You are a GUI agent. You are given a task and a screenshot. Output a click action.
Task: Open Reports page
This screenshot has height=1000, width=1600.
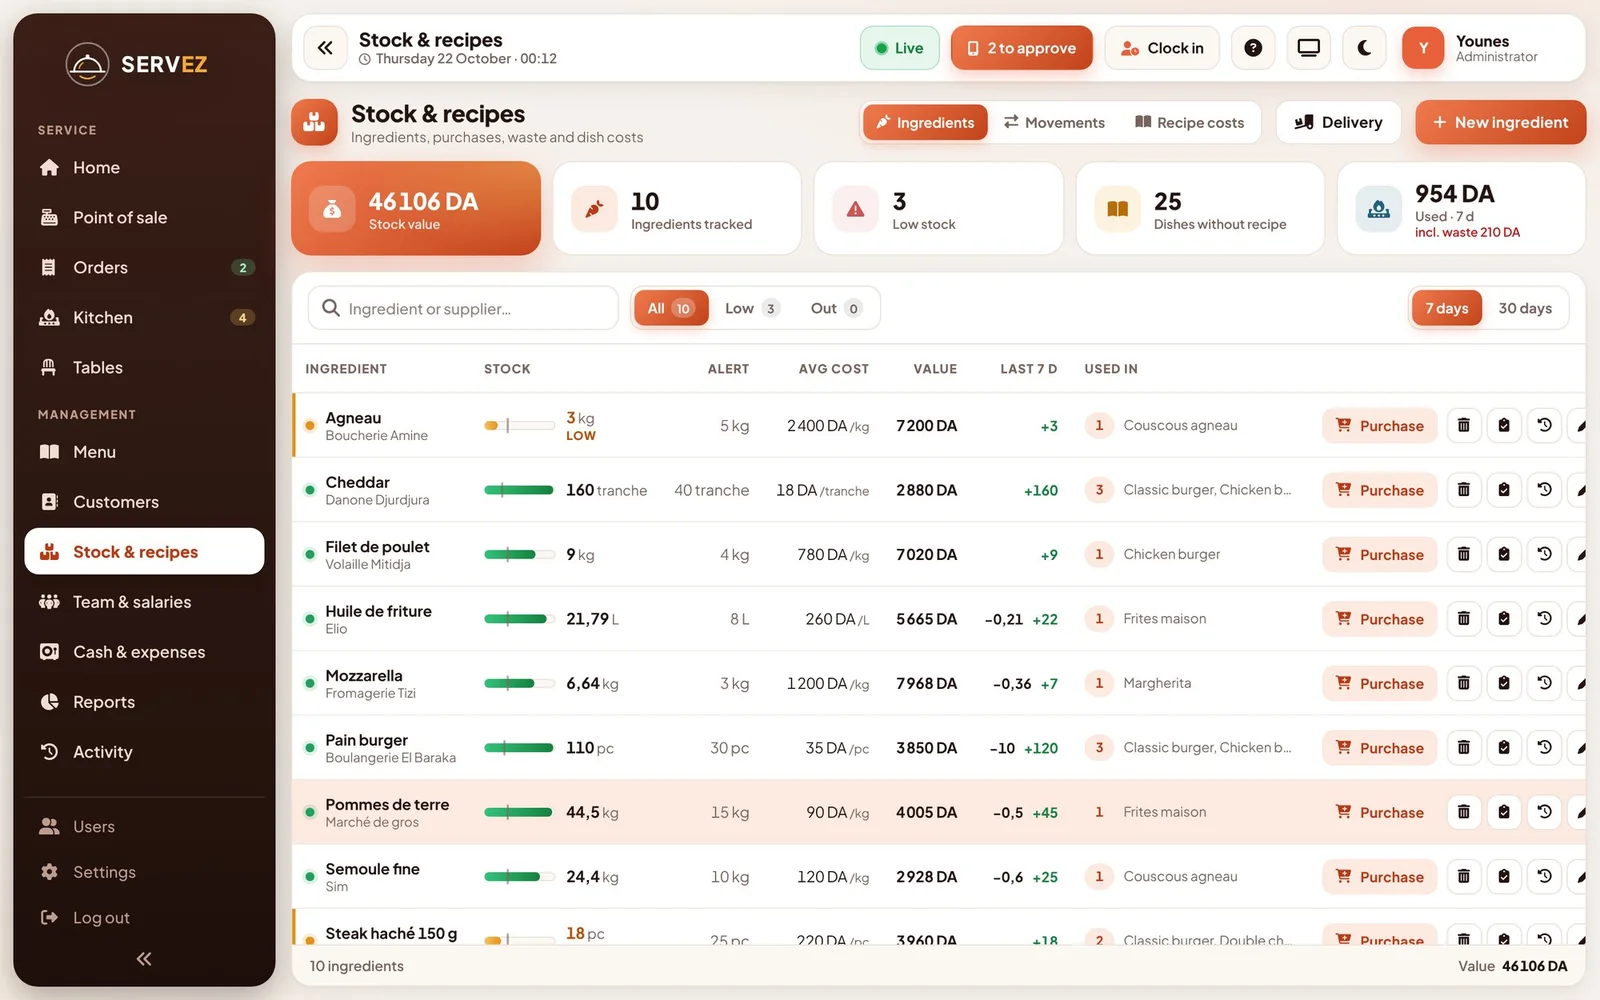[x=144, y=702]
